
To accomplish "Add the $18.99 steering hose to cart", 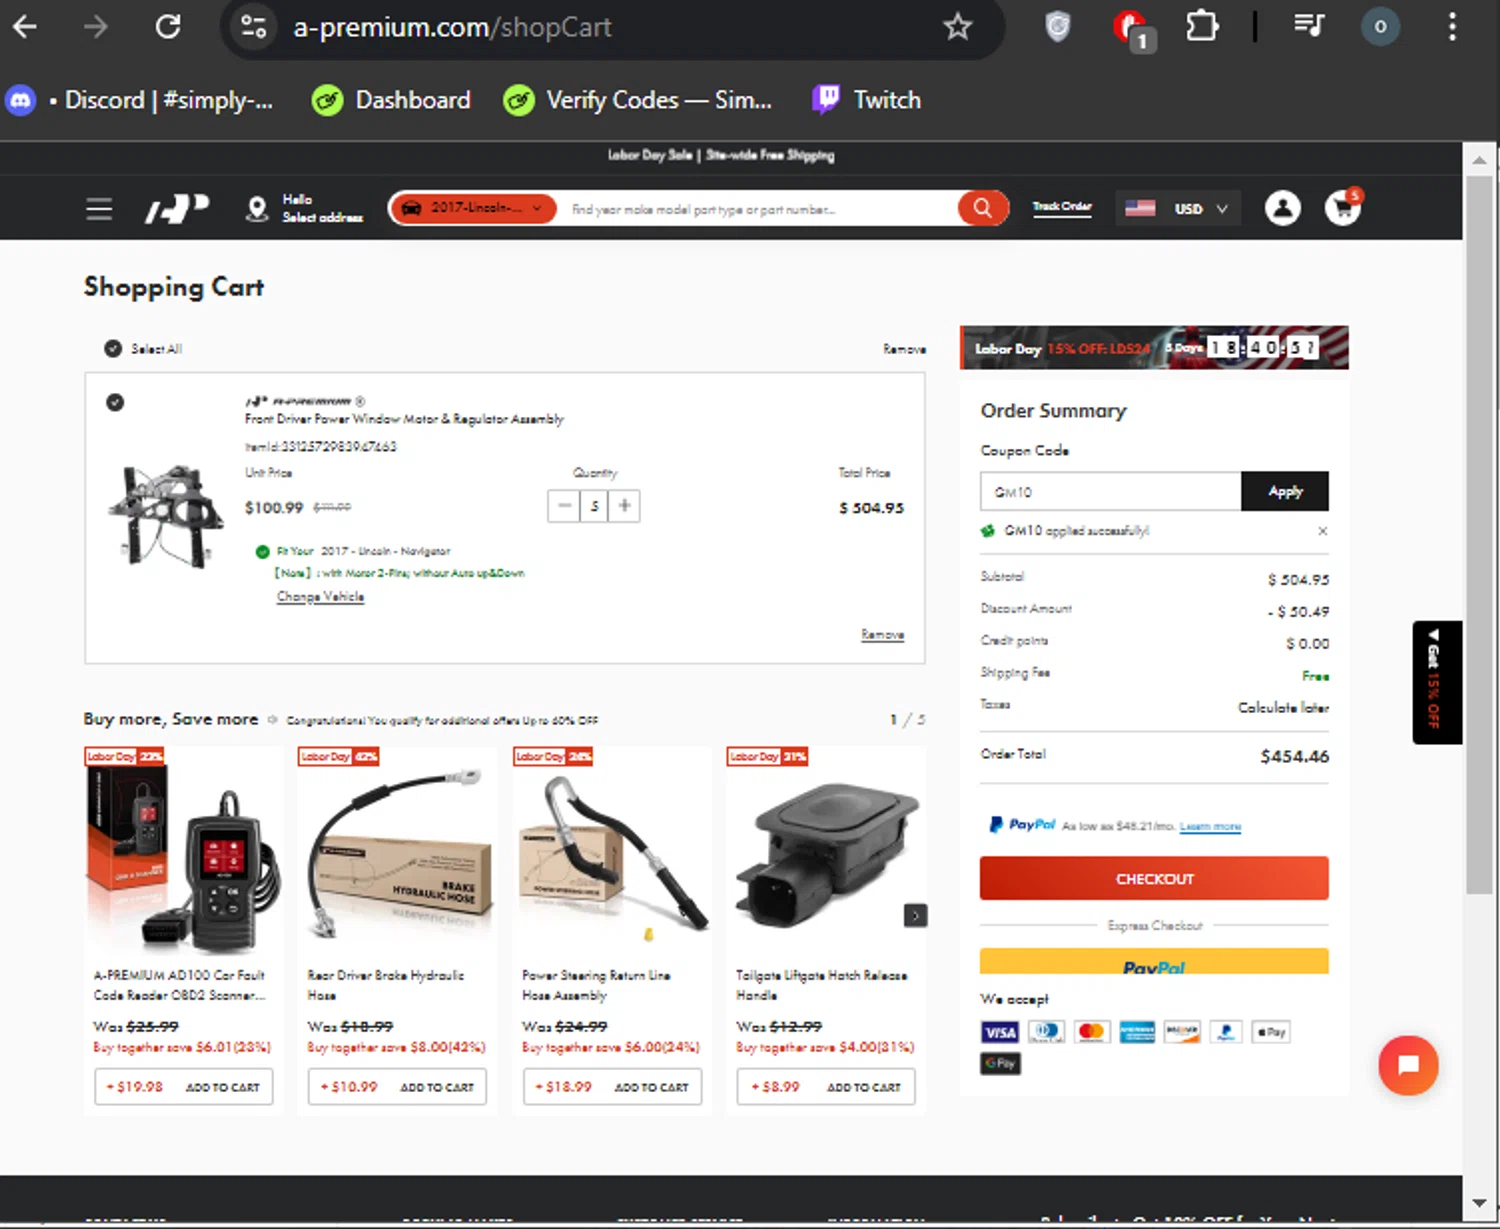I will pyautogui.click(x=612, y=1086).
